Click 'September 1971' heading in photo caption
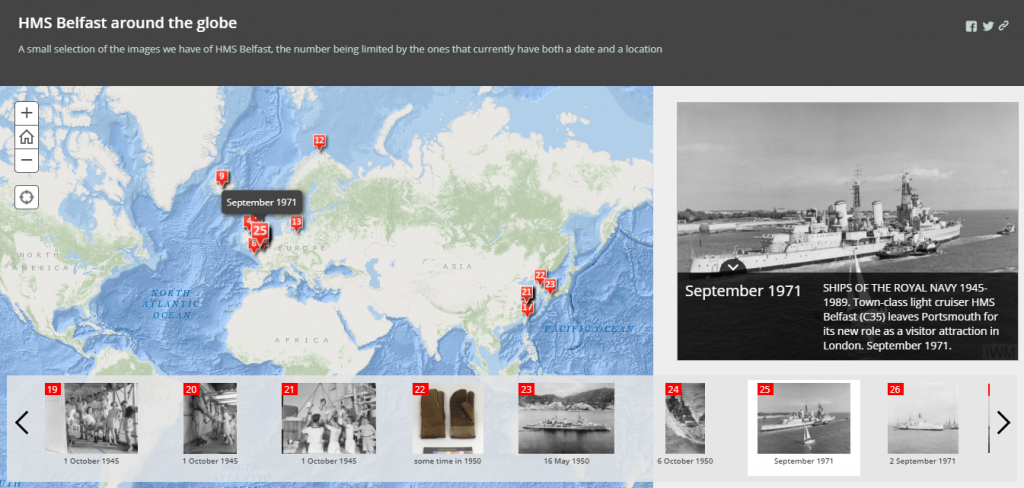The width and height of the screenshot is (1024, 488). click(x=743, y=291)
